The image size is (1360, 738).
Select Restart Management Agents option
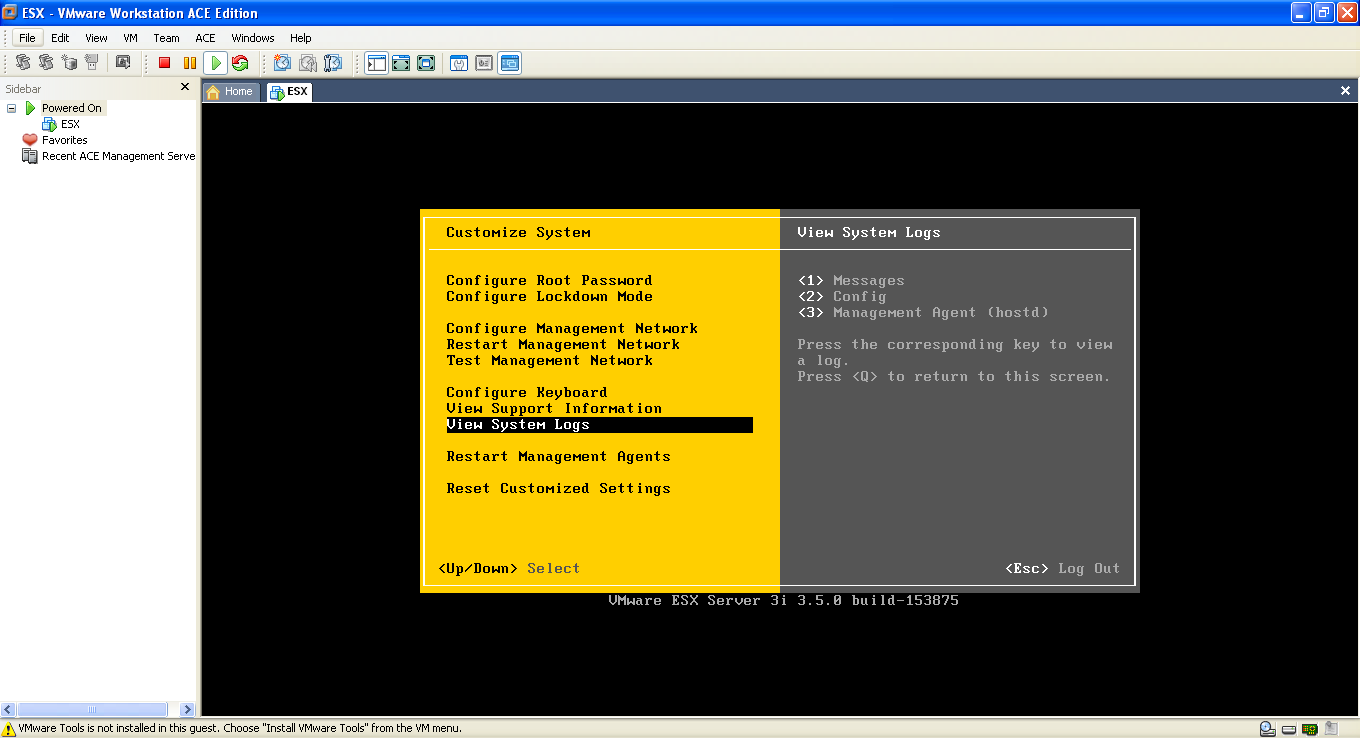click(x=558, y=456)
